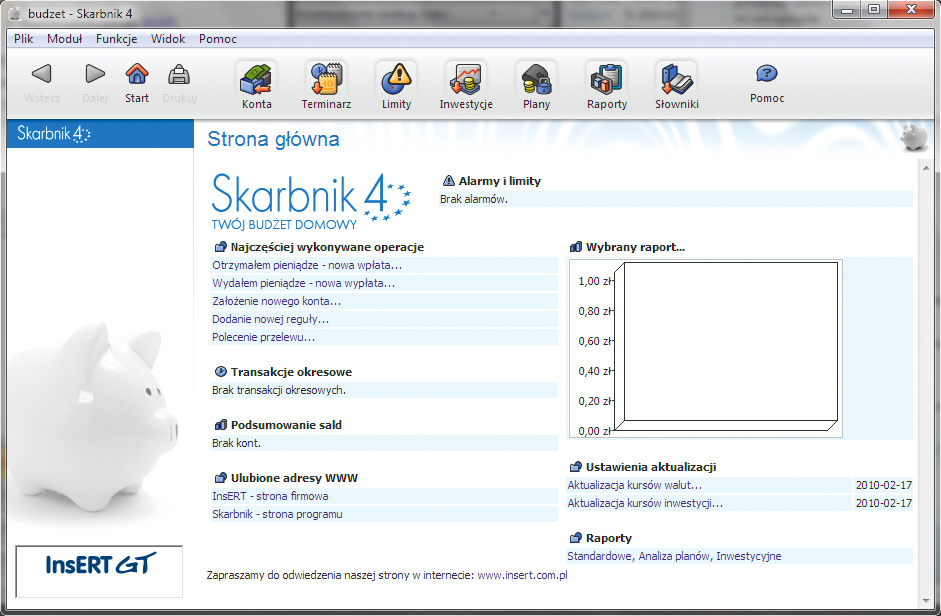Screen dimensions: 941x616
Task: Open 'Aktualizacja kursów walut' setting
Action: click(x=634, y=485)
